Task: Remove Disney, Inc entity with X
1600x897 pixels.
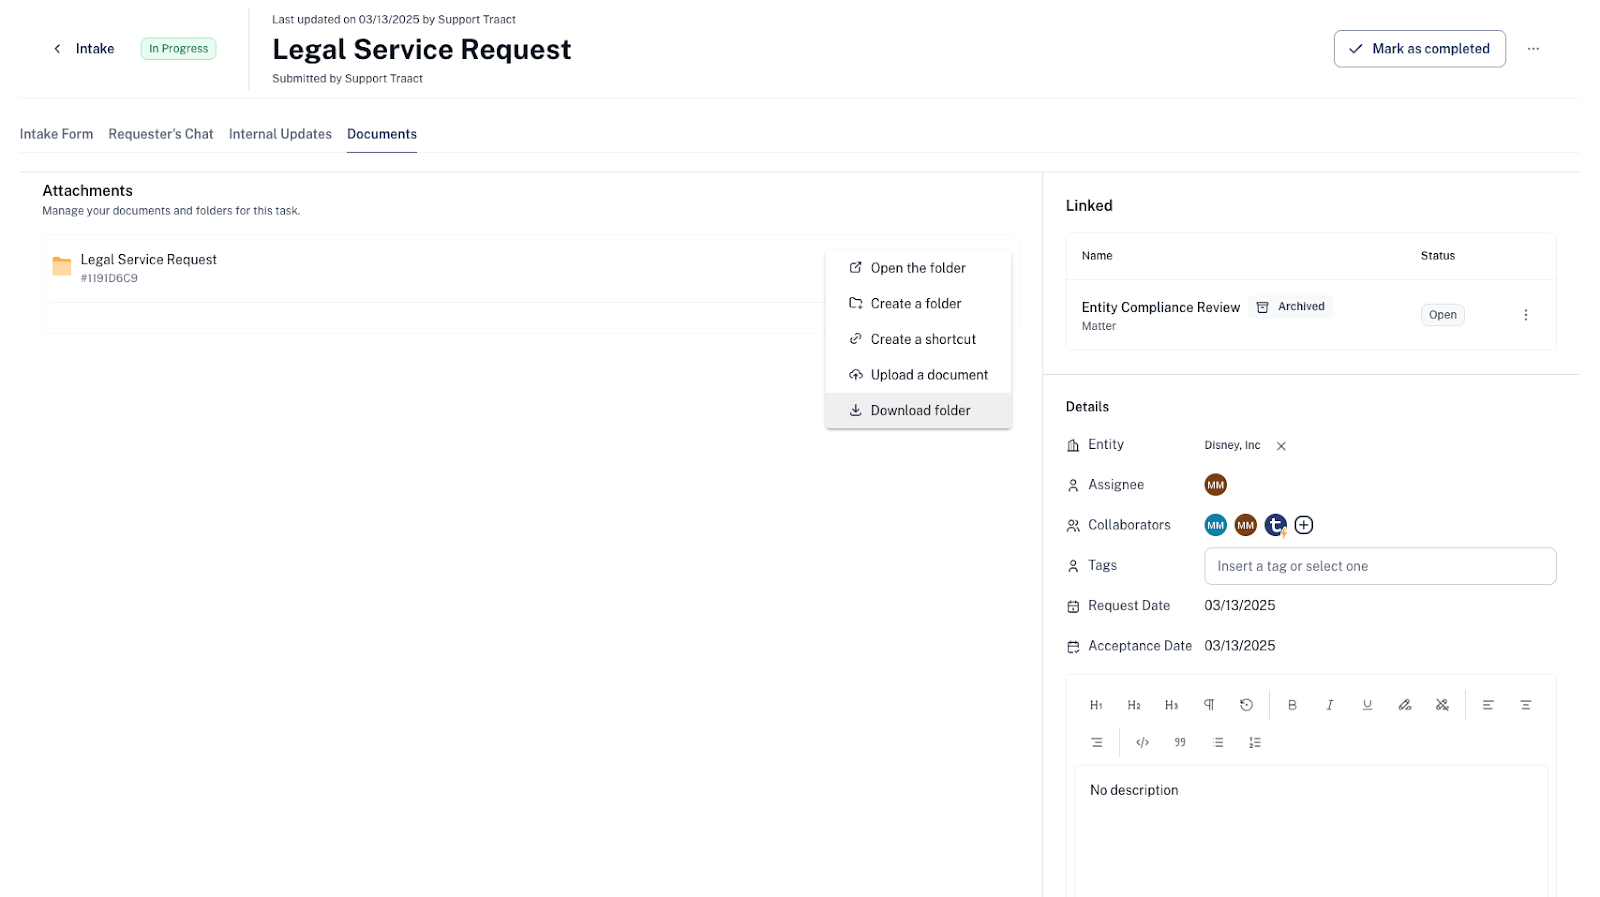Action: click(x=1281, y=446)
